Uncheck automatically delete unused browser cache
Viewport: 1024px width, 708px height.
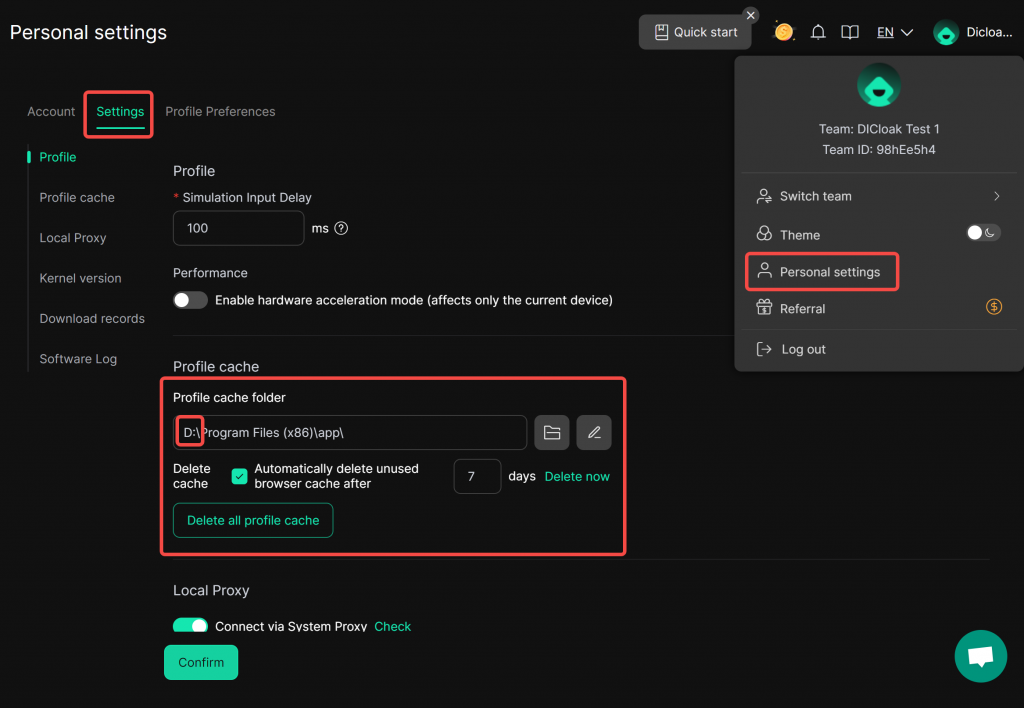pos(240,476)
